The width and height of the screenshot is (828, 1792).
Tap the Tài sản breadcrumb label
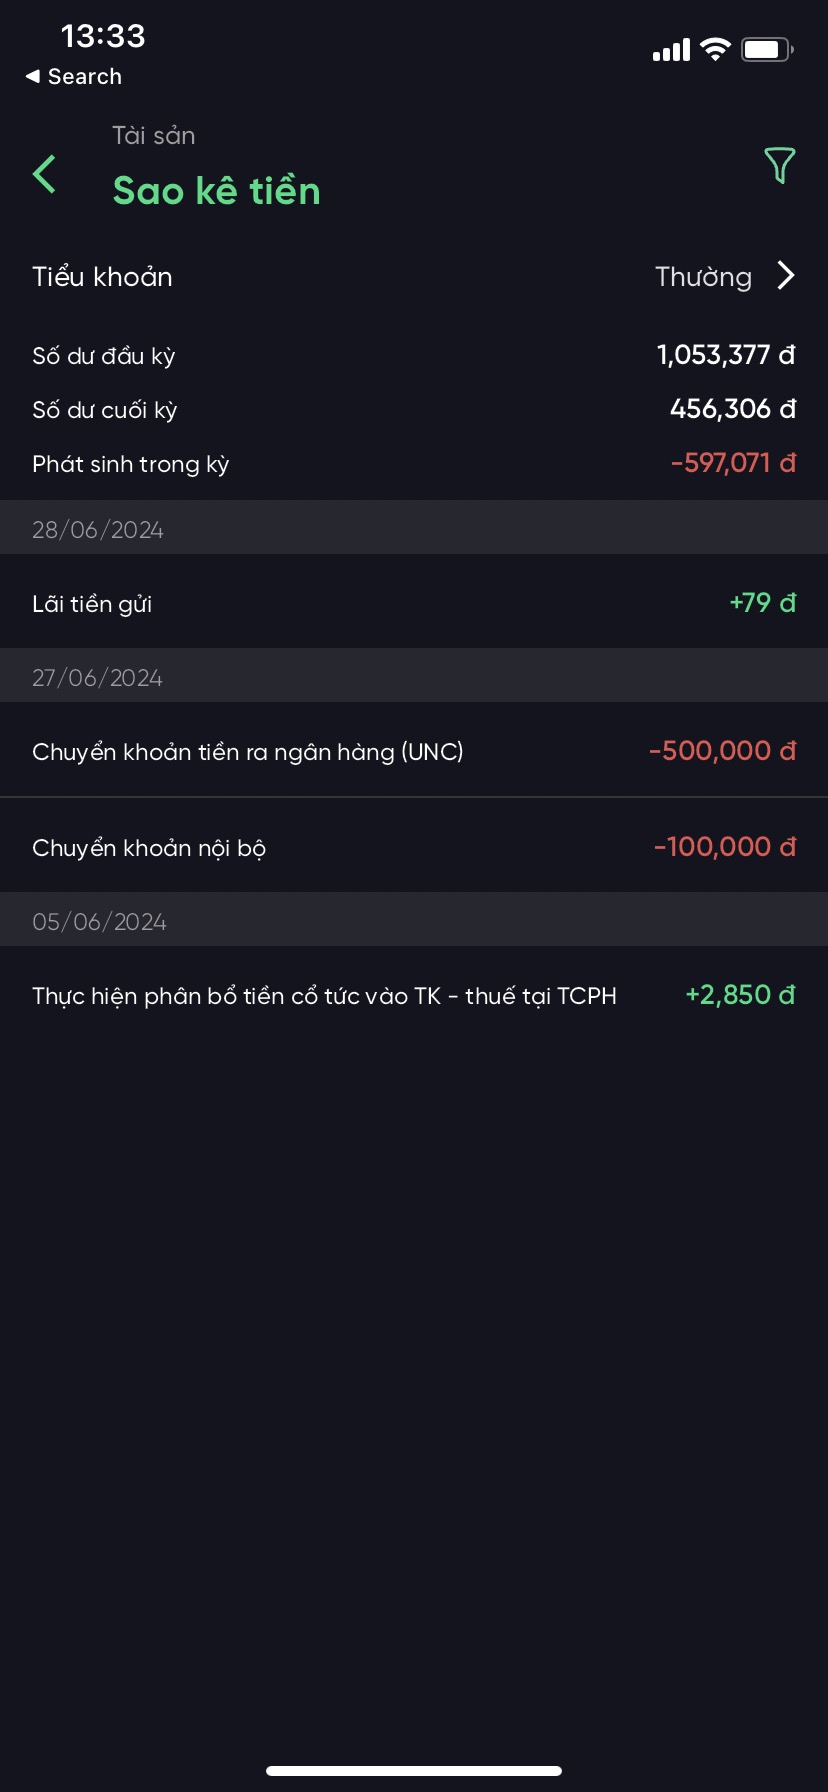153,135
